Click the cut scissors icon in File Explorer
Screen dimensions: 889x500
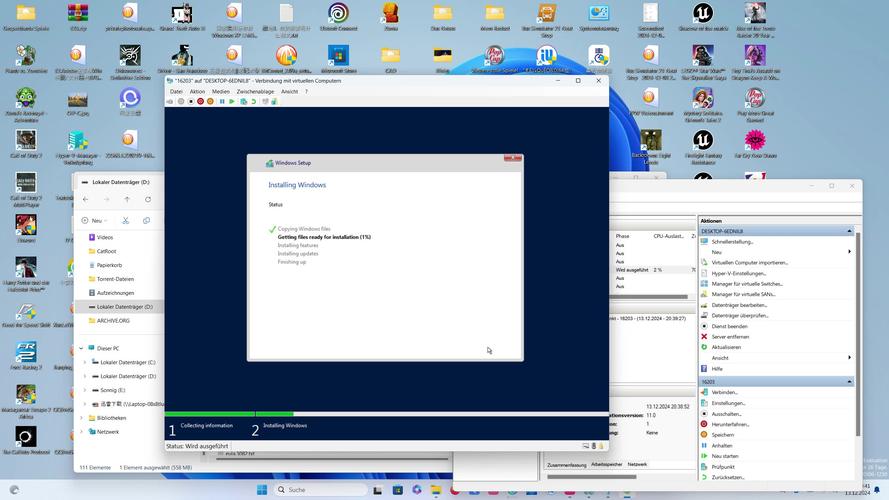coord(125,220)
